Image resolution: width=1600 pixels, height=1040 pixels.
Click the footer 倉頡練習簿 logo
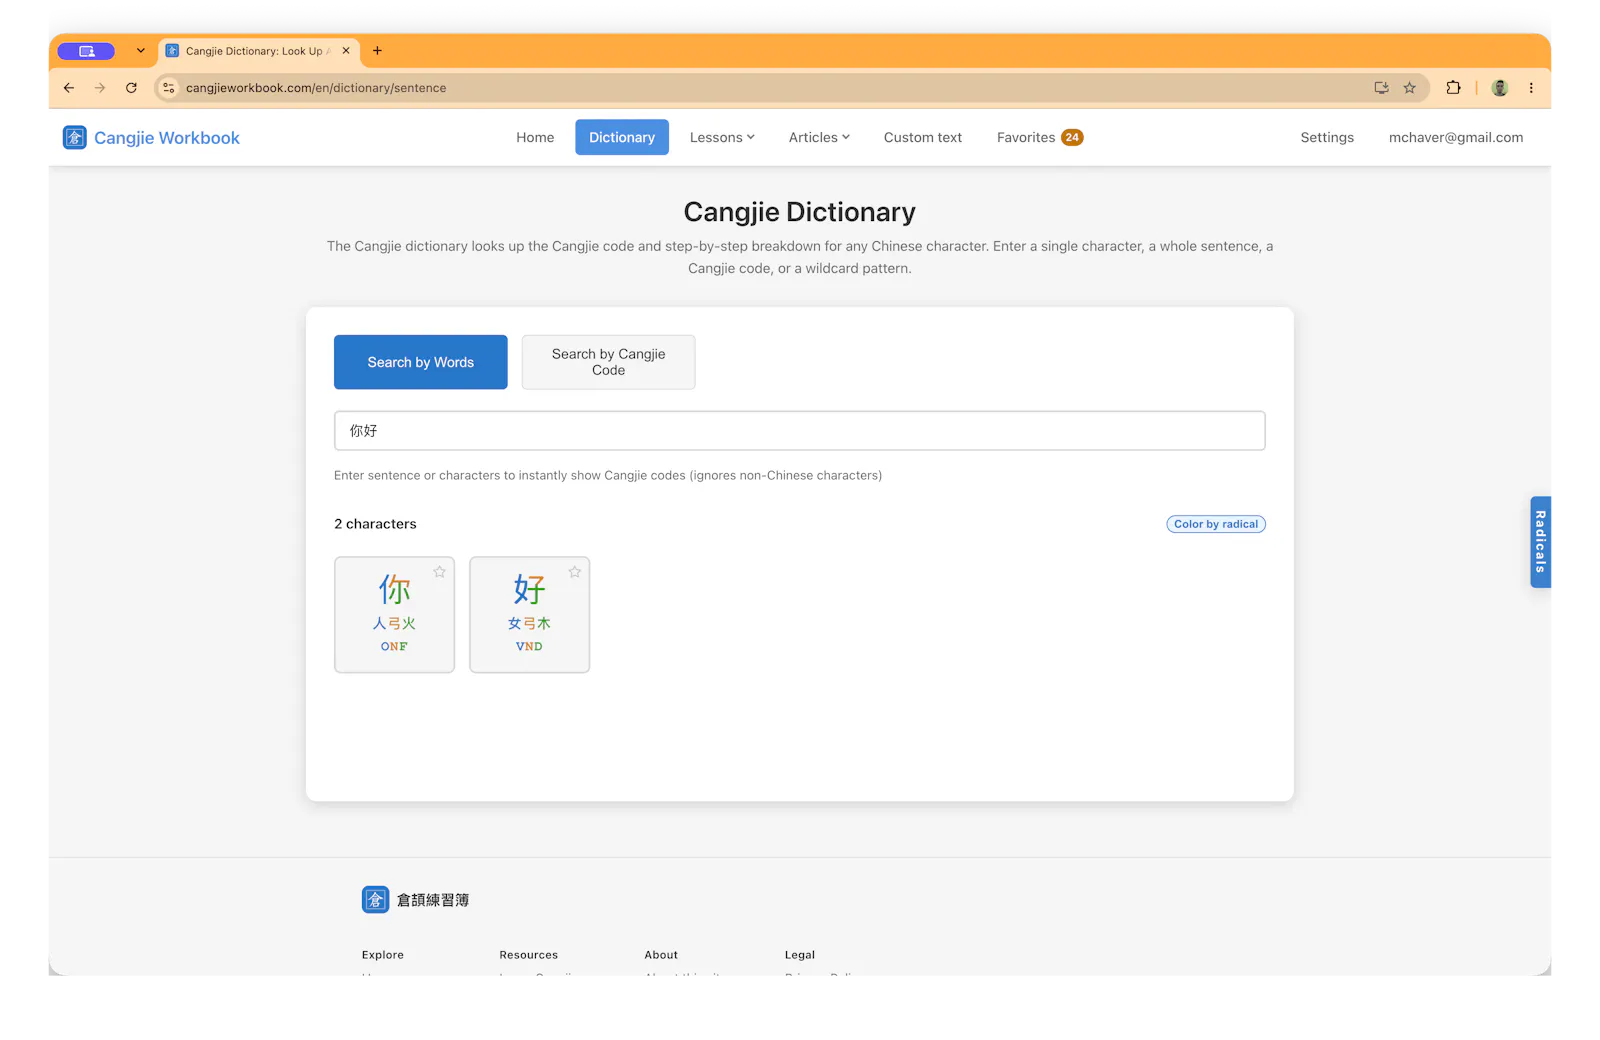click(416, 900)
